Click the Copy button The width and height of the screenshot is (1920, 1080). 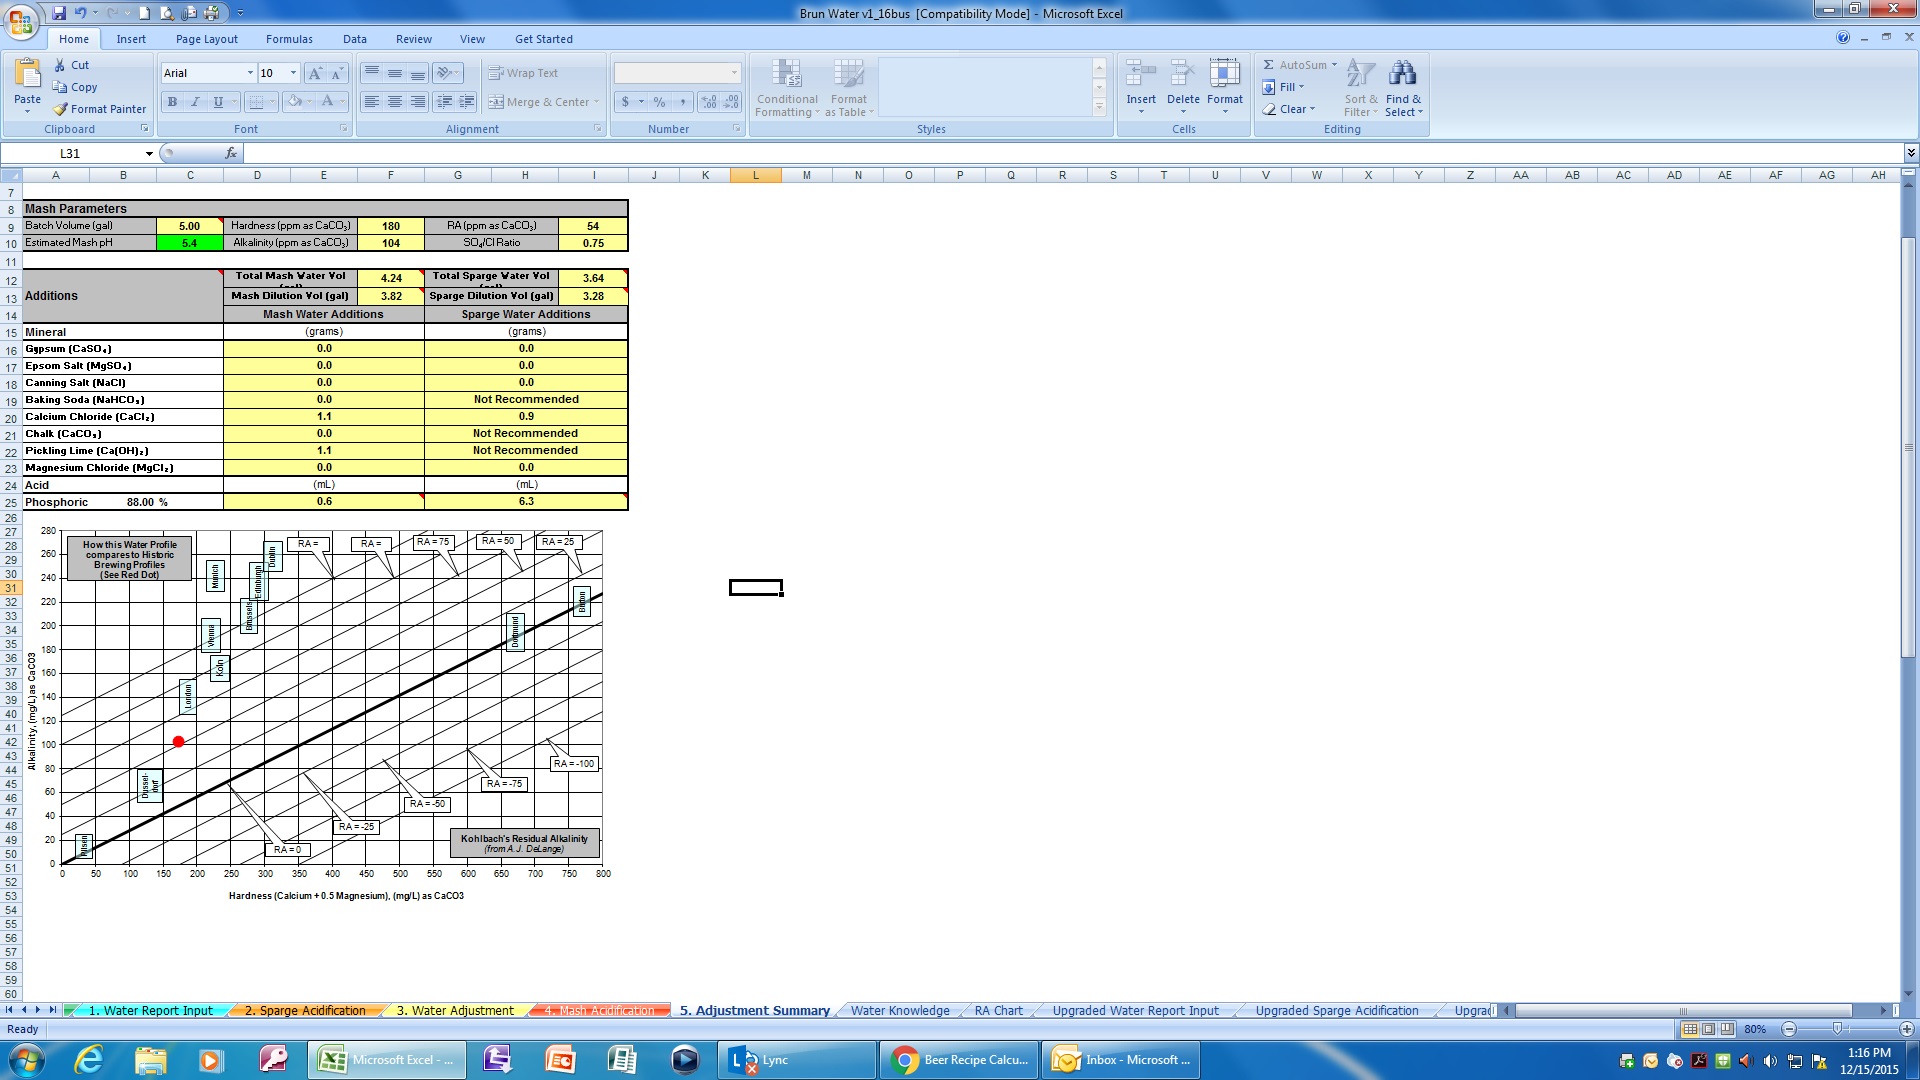[x=75, y=87]
